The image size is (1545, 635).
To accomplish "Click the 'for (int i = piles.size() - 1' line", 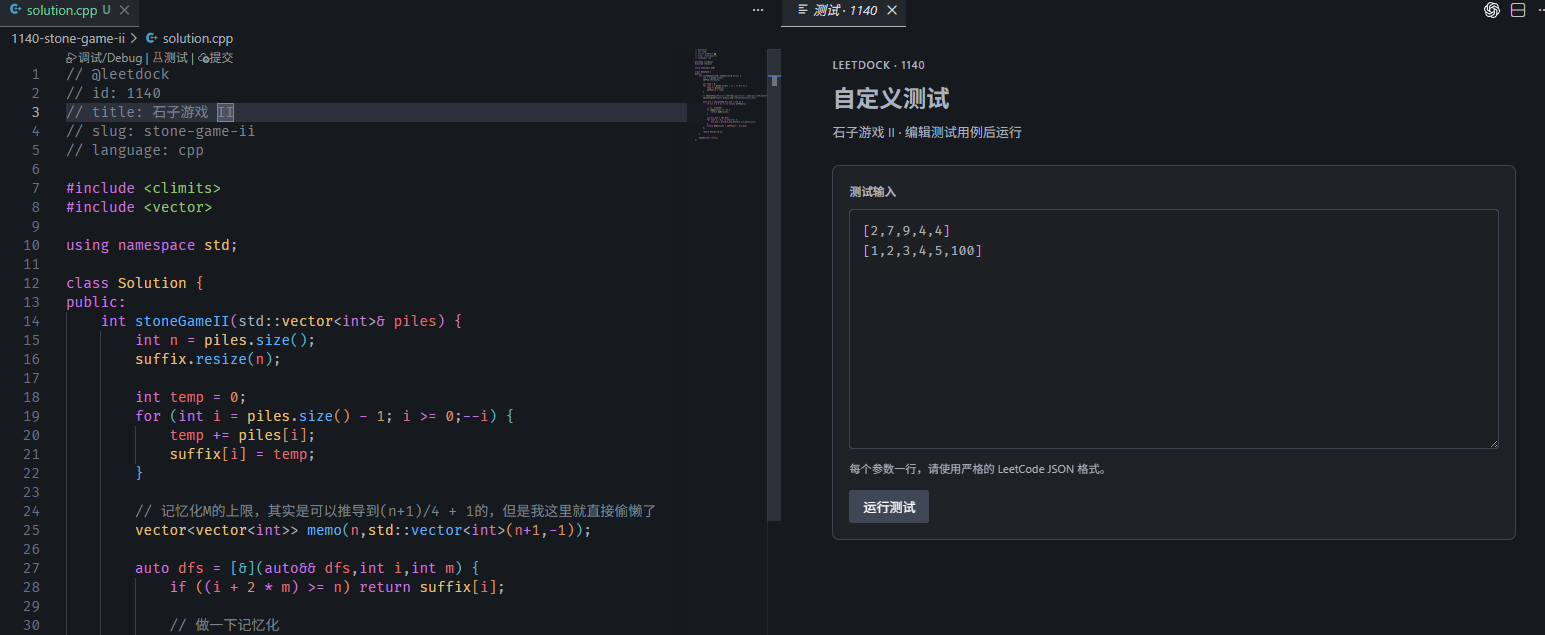I will [324, 416].
